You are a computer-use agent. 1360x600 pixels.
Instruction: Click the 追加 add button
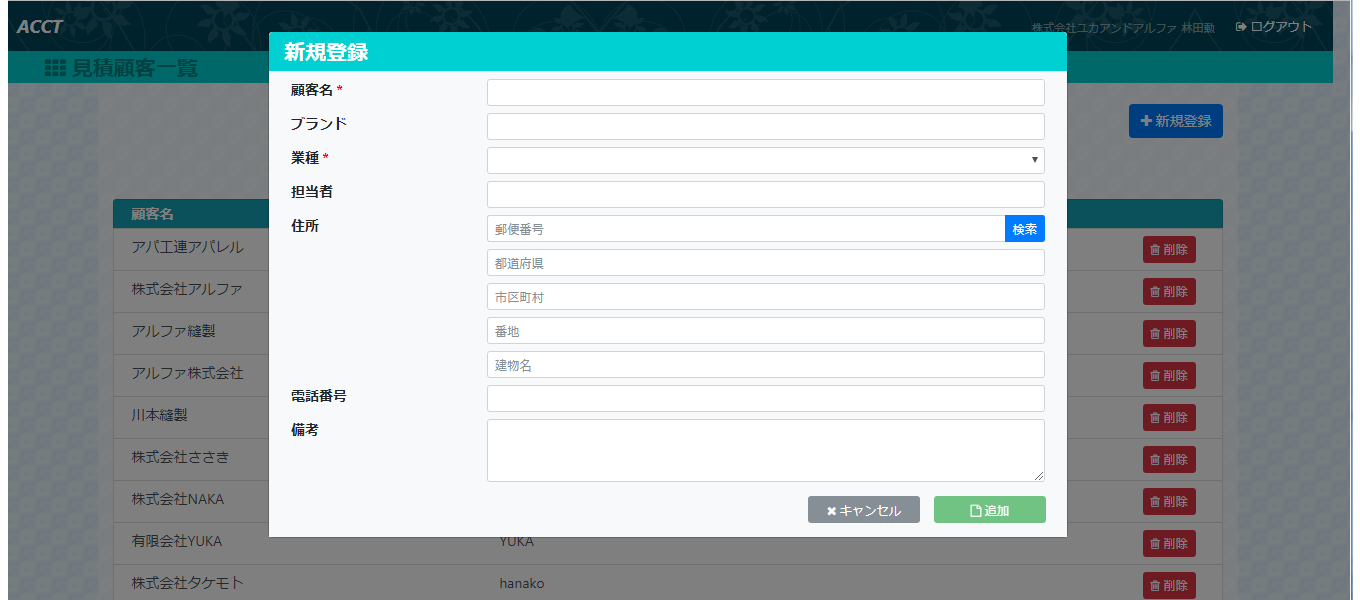pos(989,510)
